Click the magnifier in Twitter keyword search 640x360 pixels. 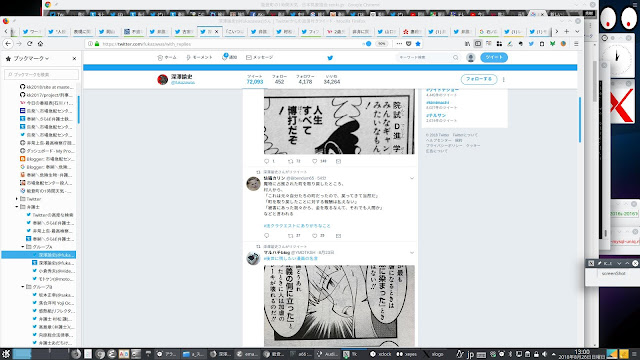point(456,58)
